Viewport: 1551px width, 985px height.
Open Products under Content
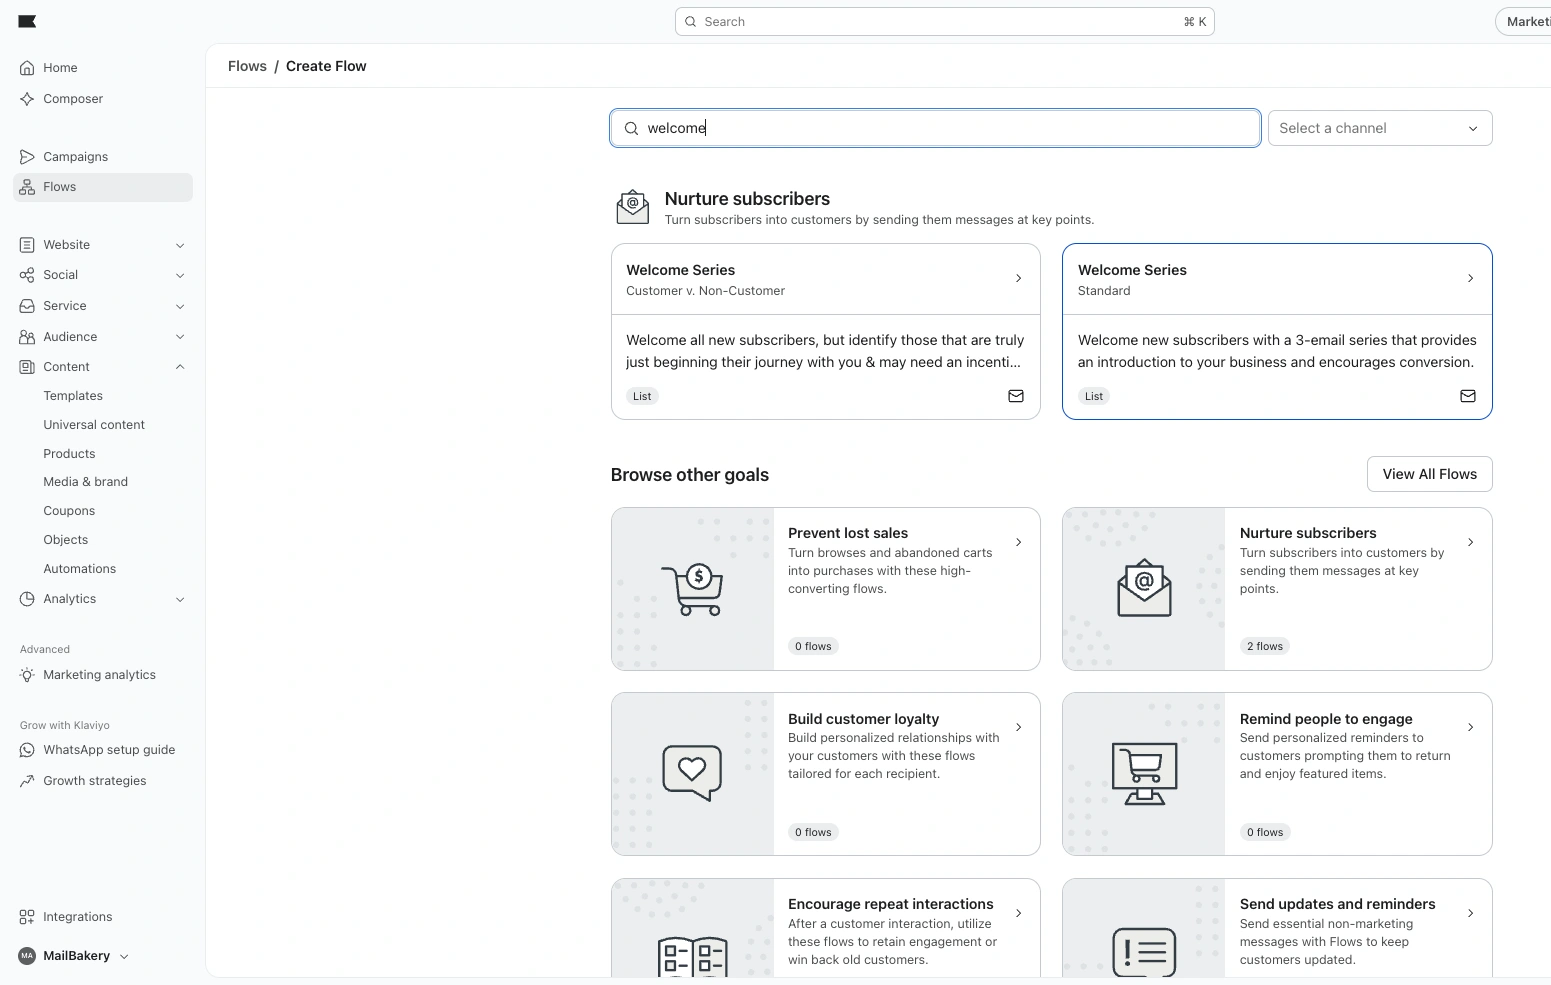pos(69,454)
